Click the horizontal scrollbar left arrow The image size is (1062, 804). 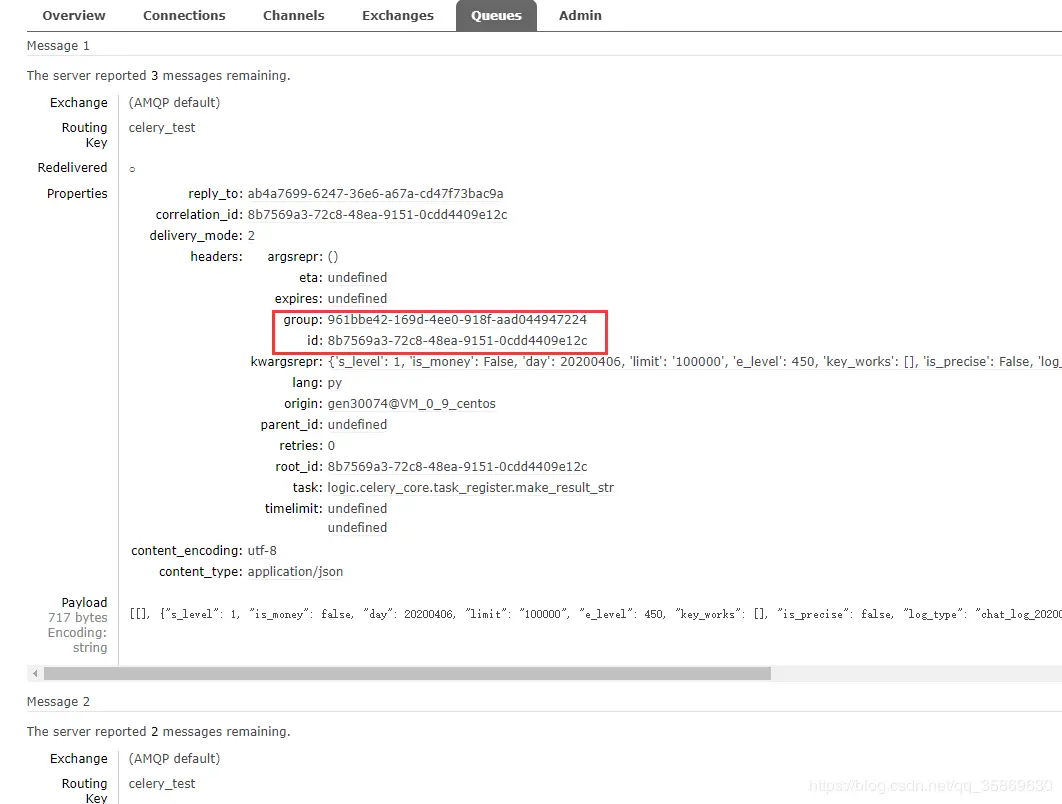[35, 673]
